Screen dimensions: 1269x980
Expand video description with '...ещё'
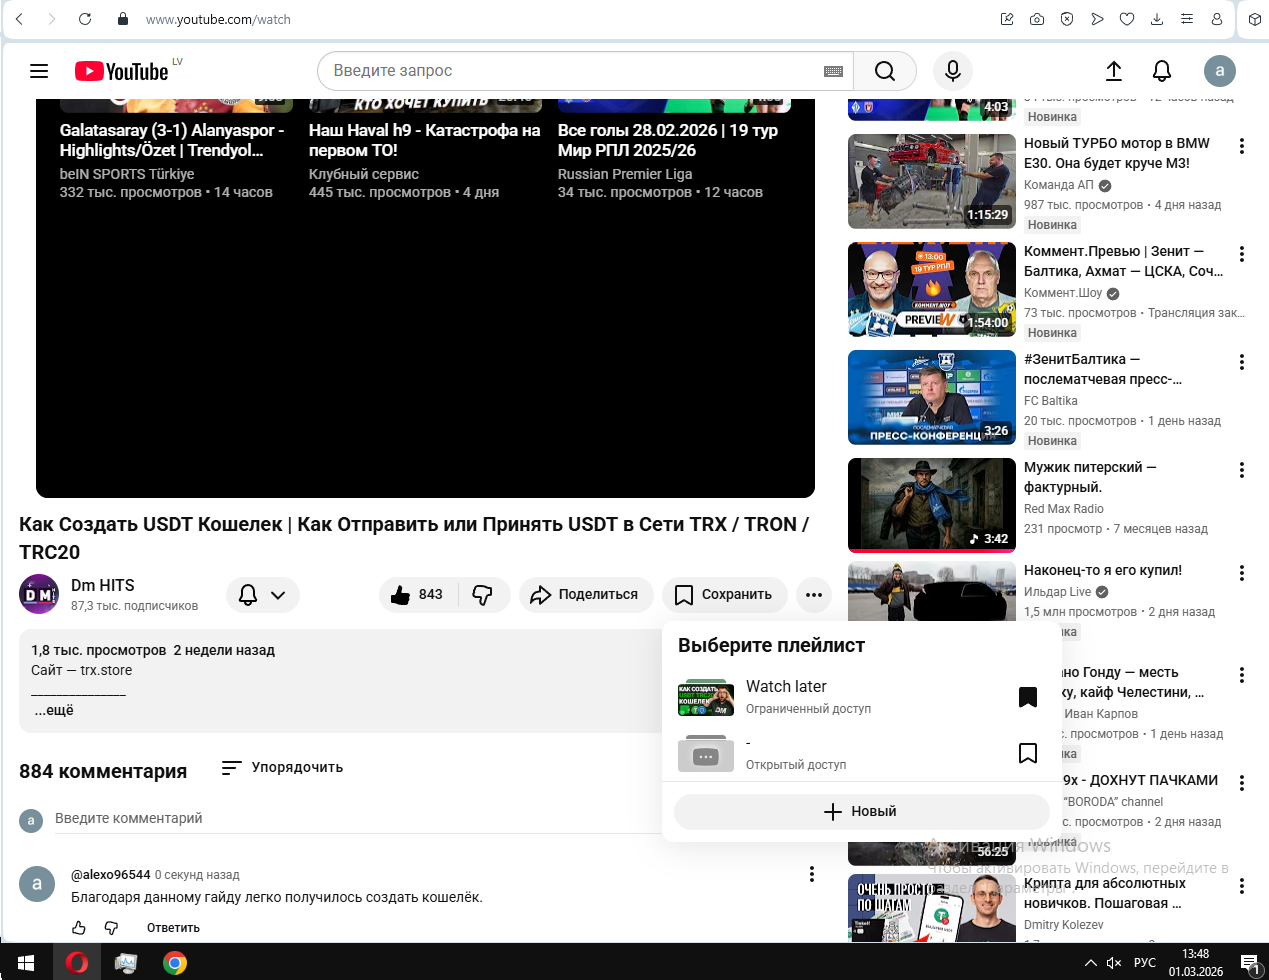pyautogui.click(x=53, y=711)
